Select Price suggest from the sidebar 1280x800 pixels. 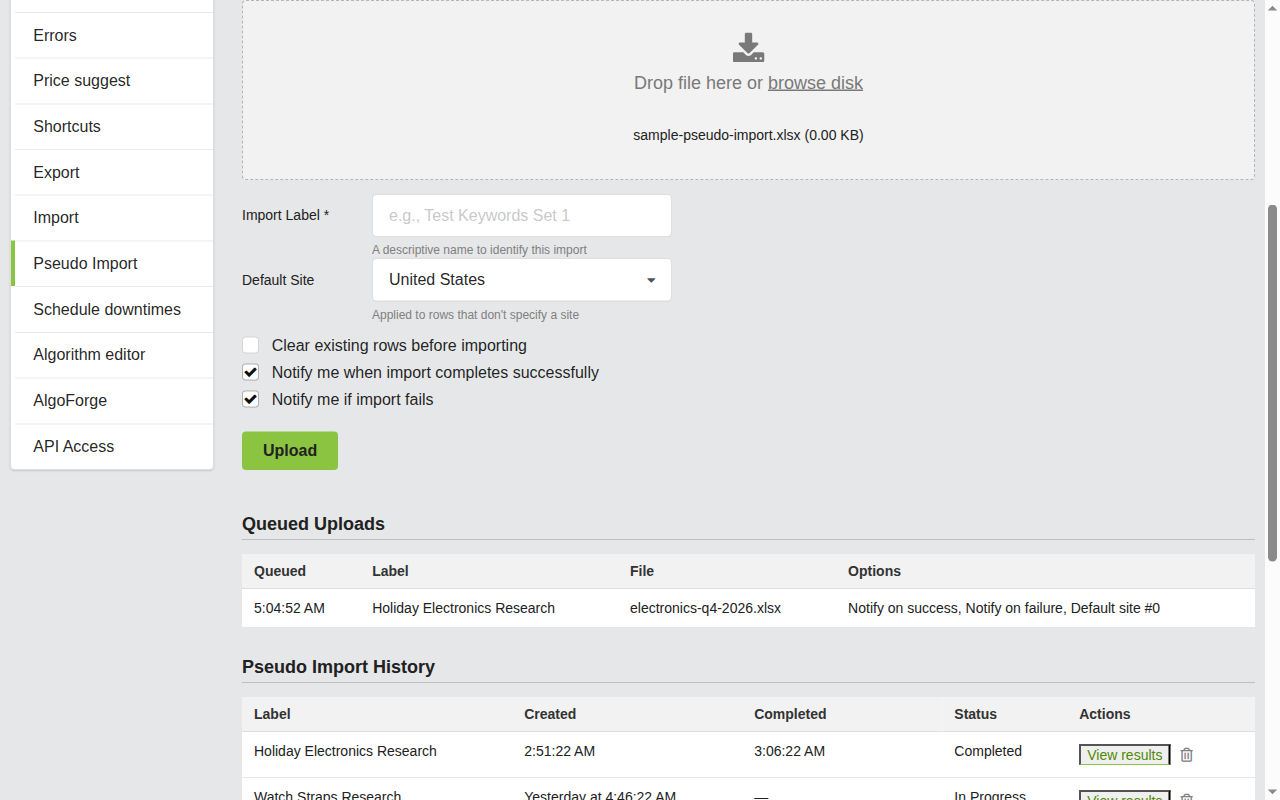(x=81, y=80)
